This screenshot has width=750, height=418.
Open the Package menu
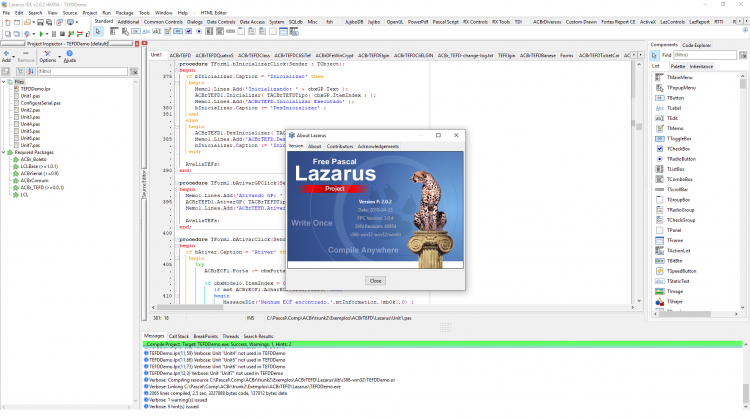[124, 13]
